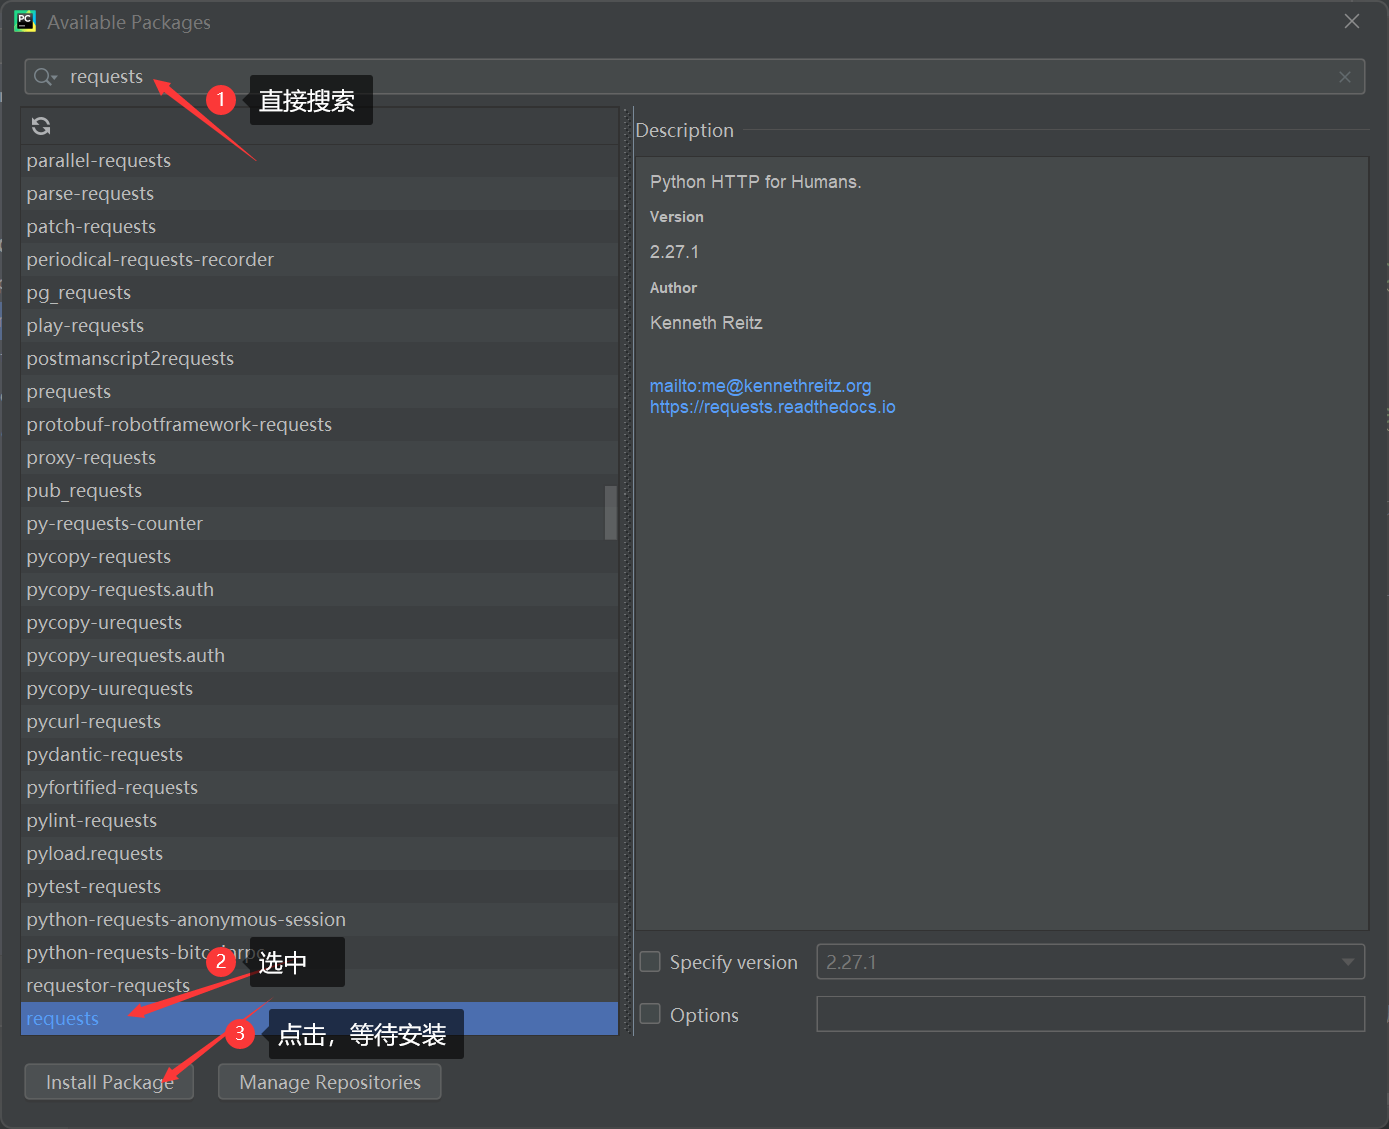Click the Install Package button
Screen dimensions: 1389x1129
coord(109,1082)
